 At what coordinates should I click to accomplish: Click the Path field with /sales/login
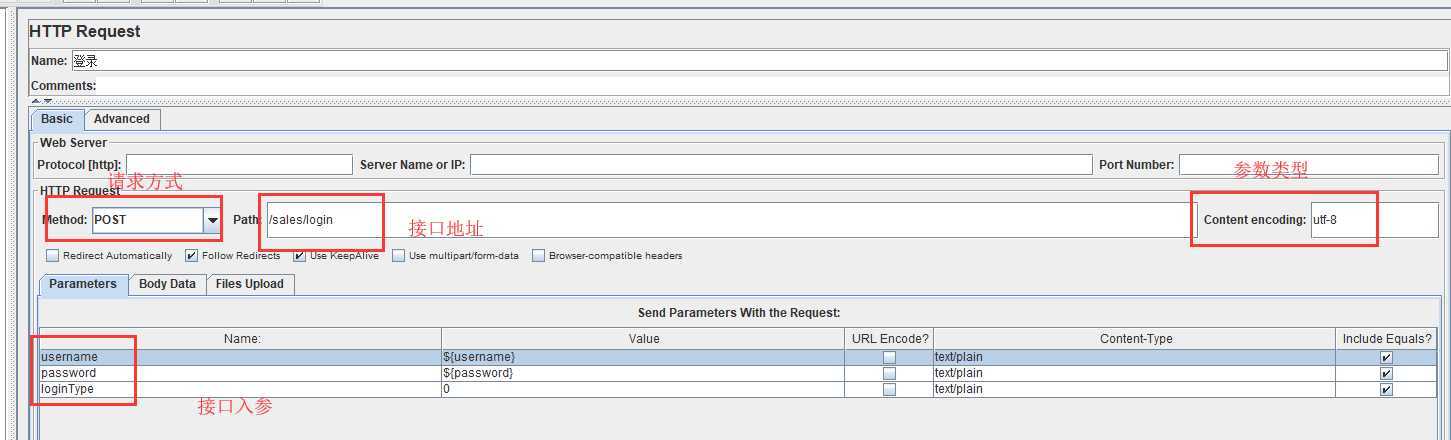[731, 220]
